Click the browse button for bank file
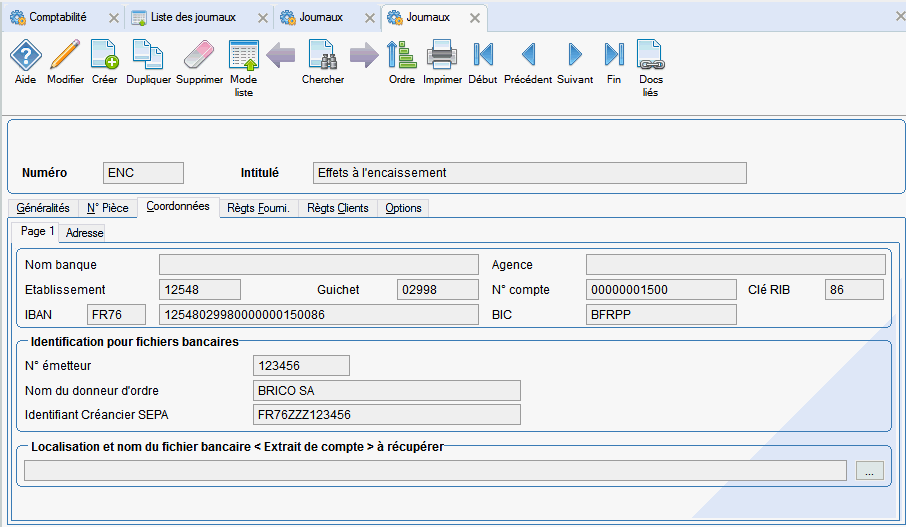Screen dimensions: 906x527 (869, 471)
